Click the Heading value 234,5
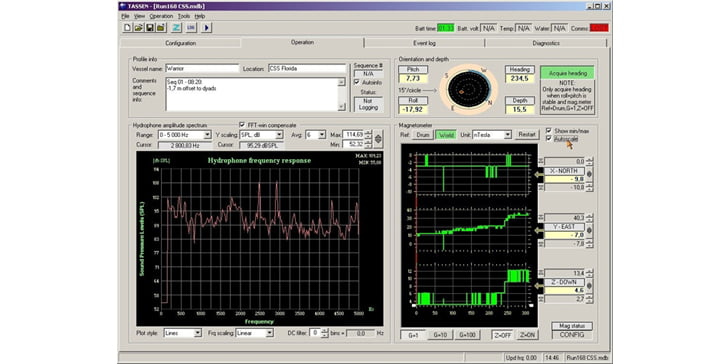 520,78
